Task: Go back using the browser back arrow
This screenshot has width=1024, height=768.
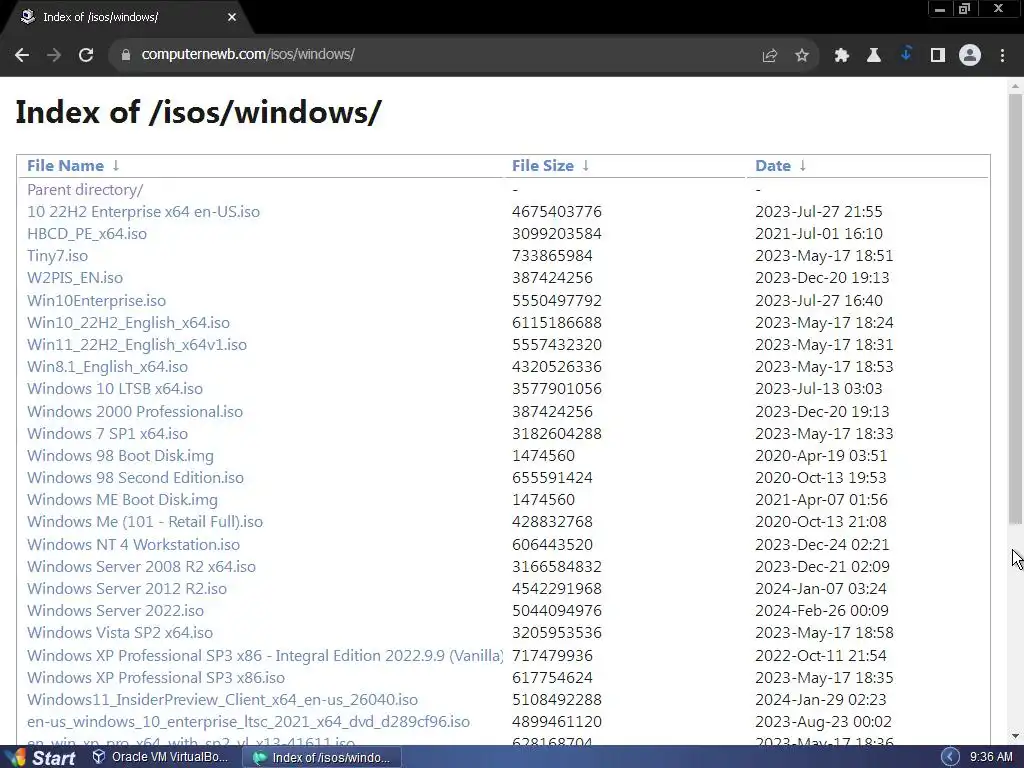Action: click(x=22, y=55)
